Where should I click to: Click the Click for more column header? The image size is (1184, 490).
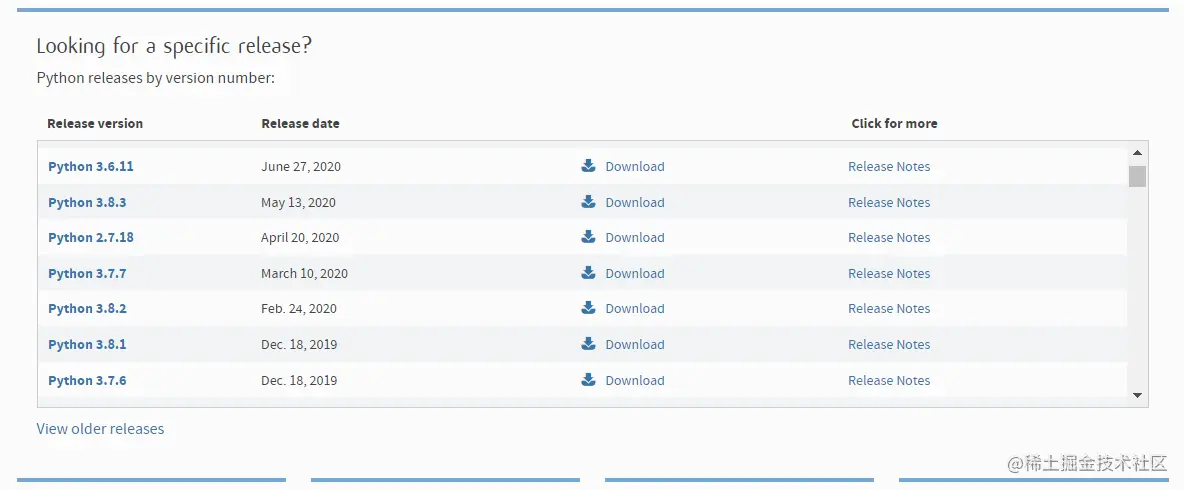click(894, 123)
